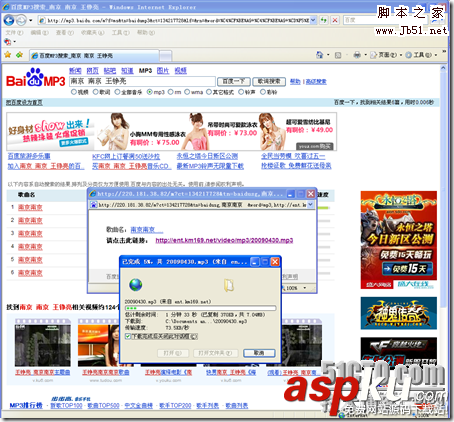Click the main page vertical scrollbar

(x=443, y=185)
